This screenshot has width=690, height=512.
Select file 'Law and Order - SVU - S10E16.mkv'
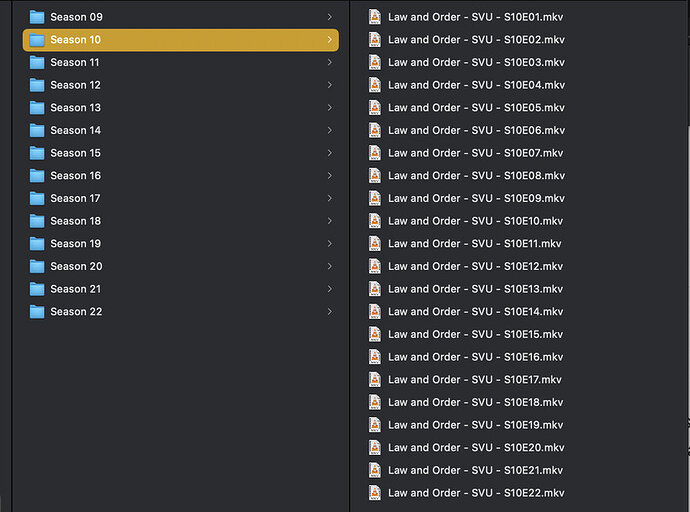pos(475,357)
